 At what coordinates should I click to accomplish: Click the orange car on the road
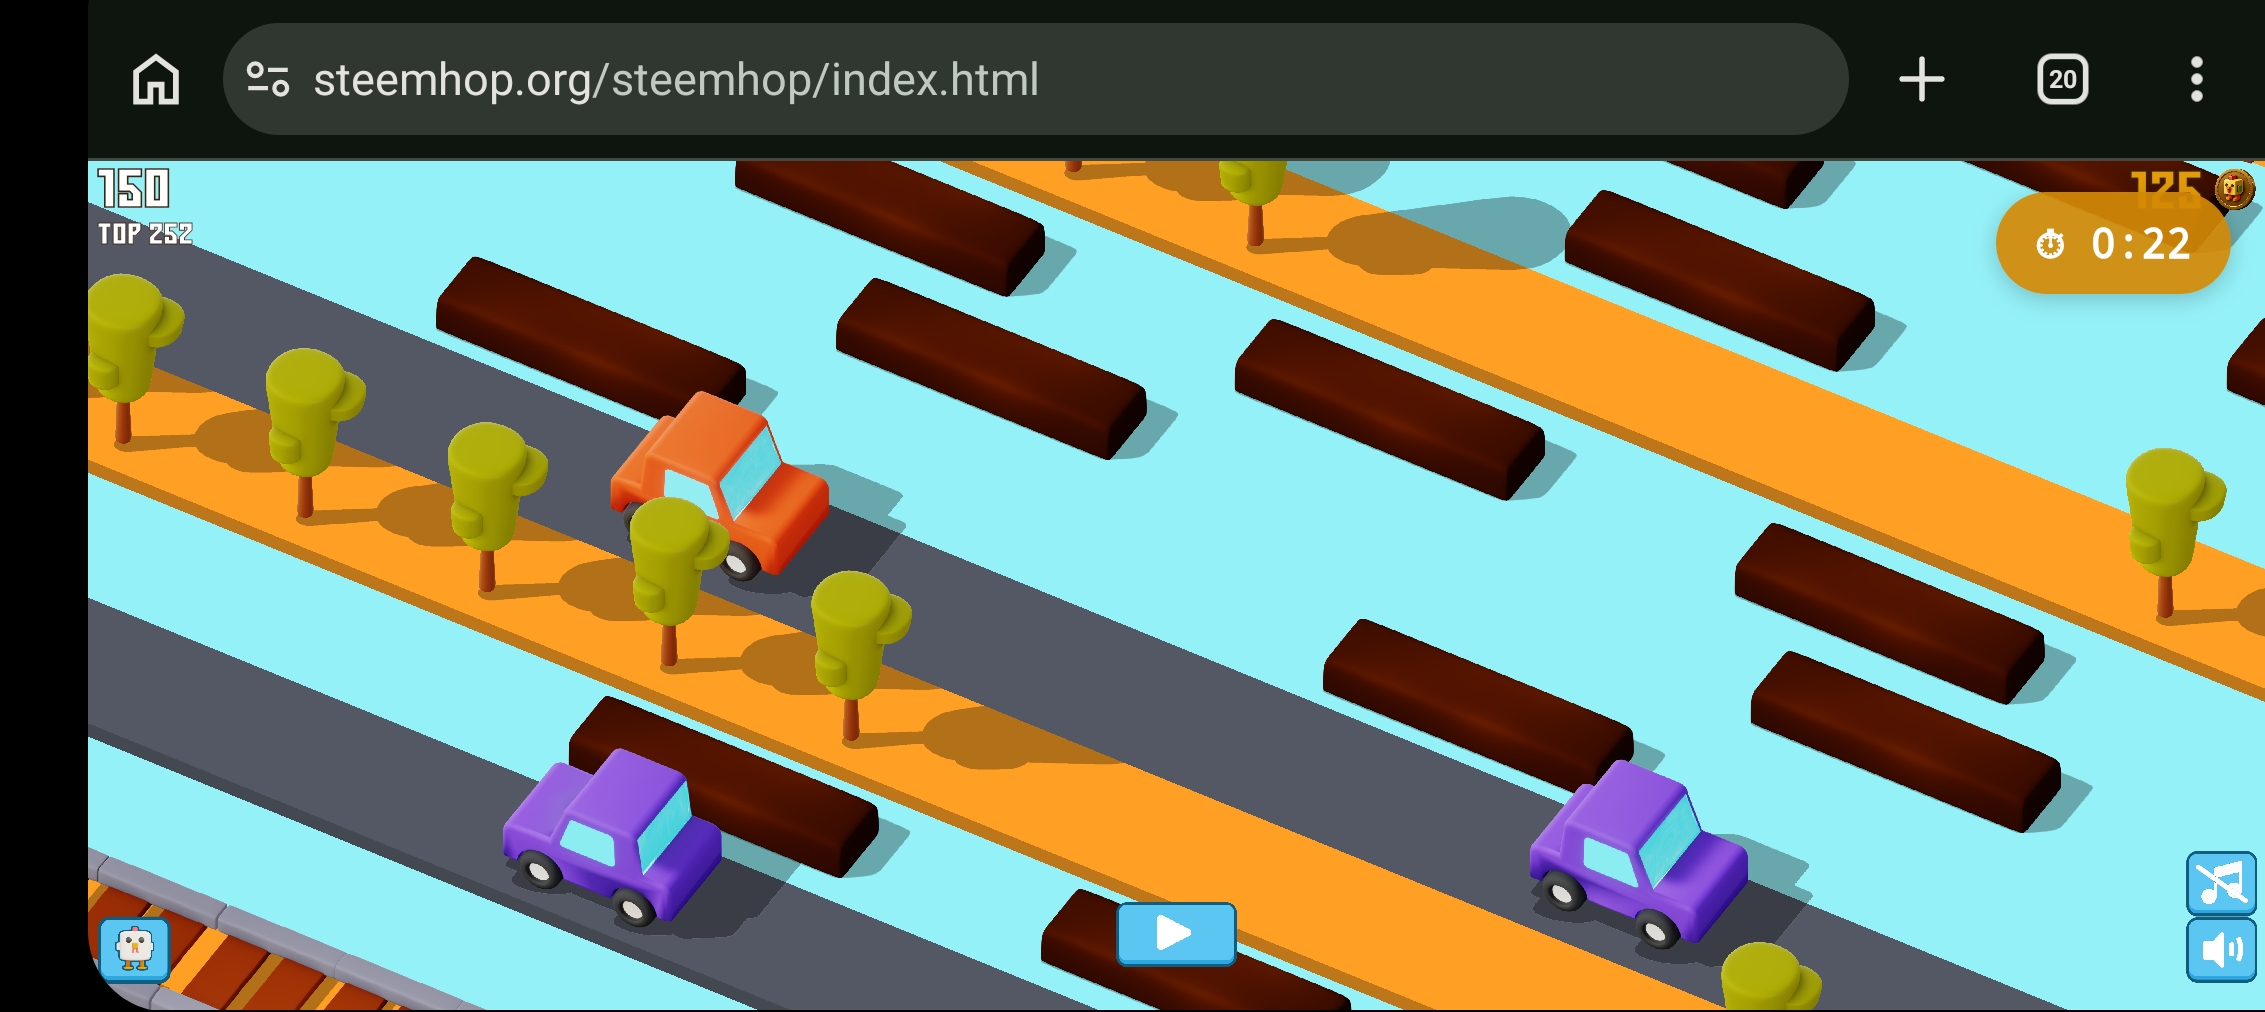[720, 485]
